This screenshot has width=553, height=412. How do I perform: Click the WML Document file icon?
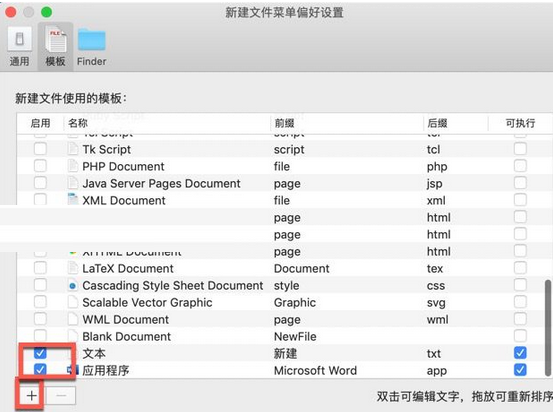(73, 319)
